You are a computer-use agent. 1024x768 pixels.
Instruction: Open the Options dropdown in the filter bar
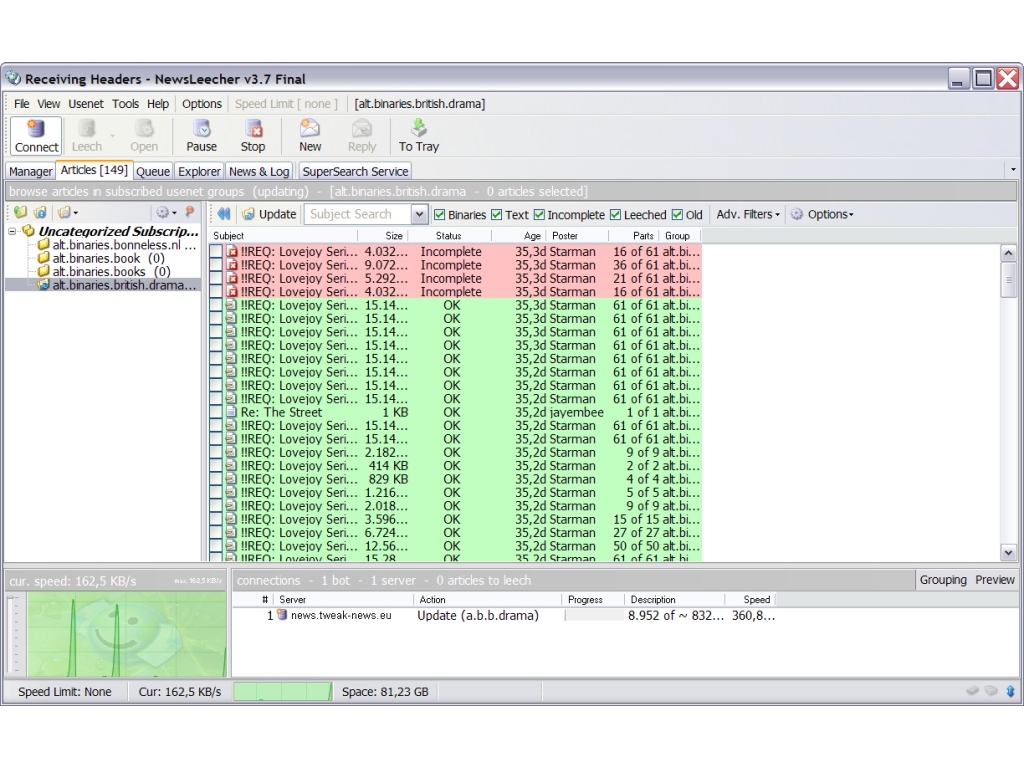coord(822,214)
